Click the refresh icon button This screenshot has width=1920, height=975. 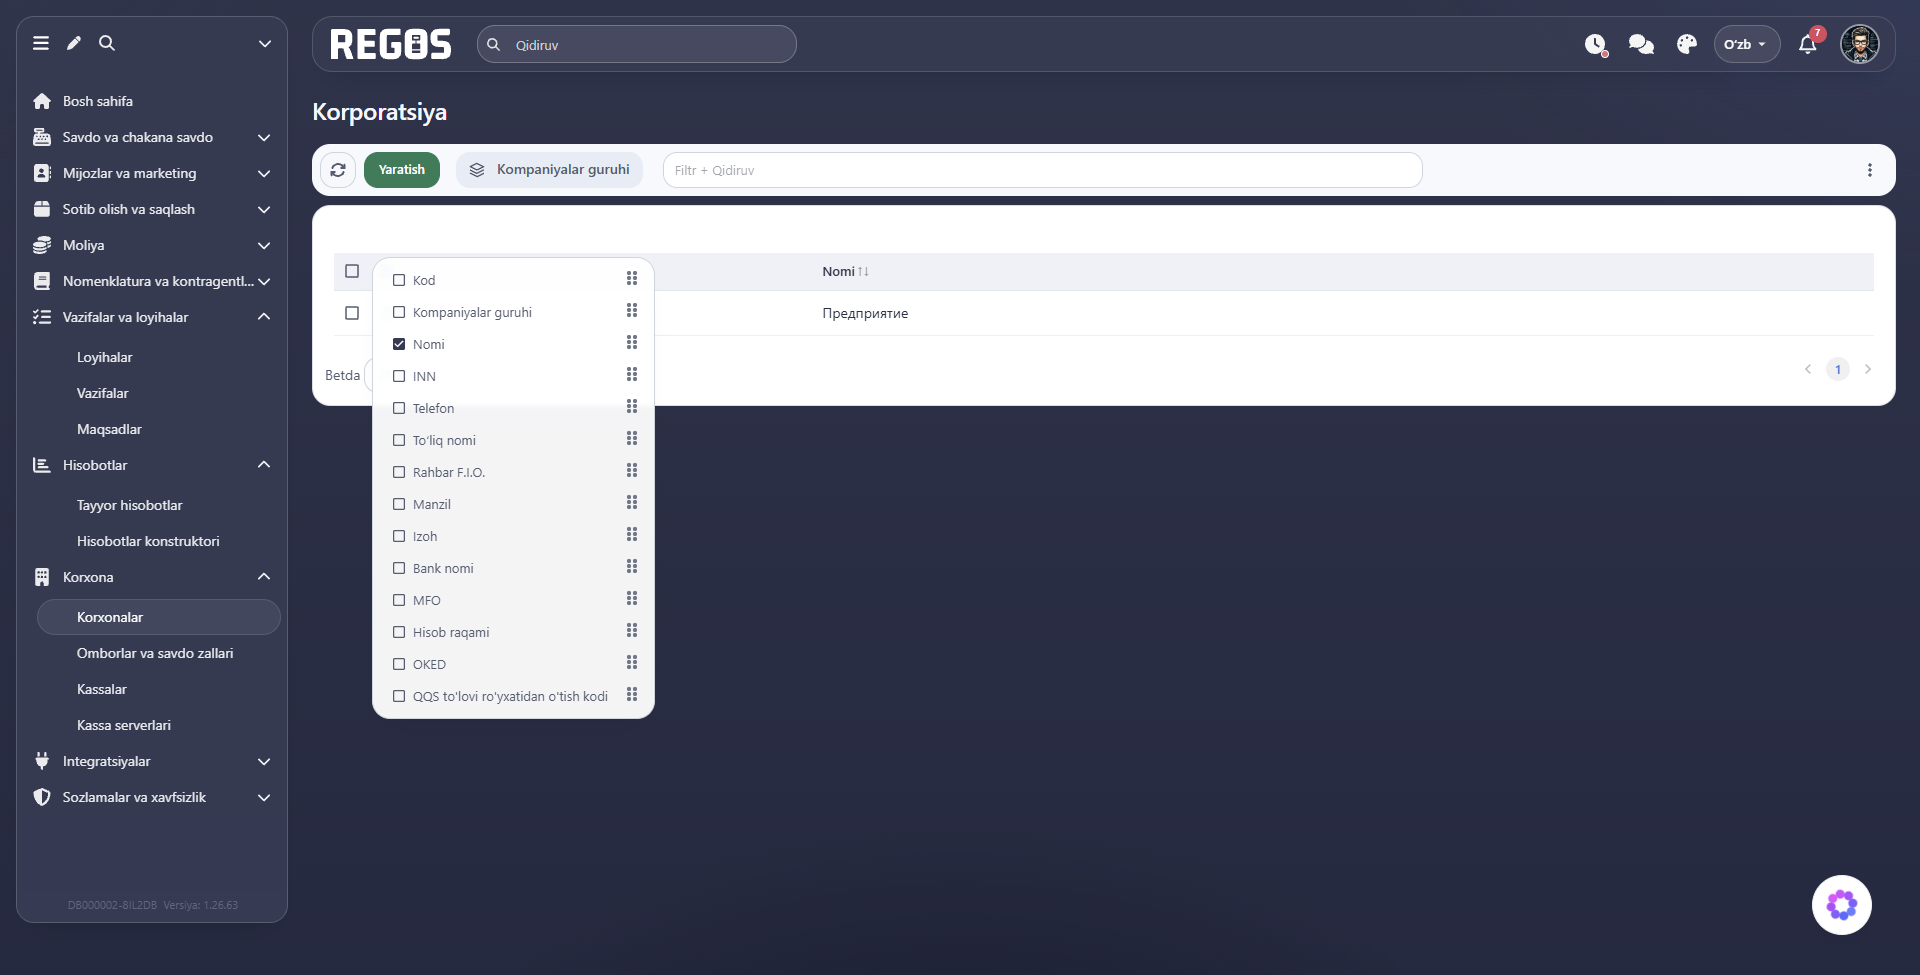coord(338,170)
